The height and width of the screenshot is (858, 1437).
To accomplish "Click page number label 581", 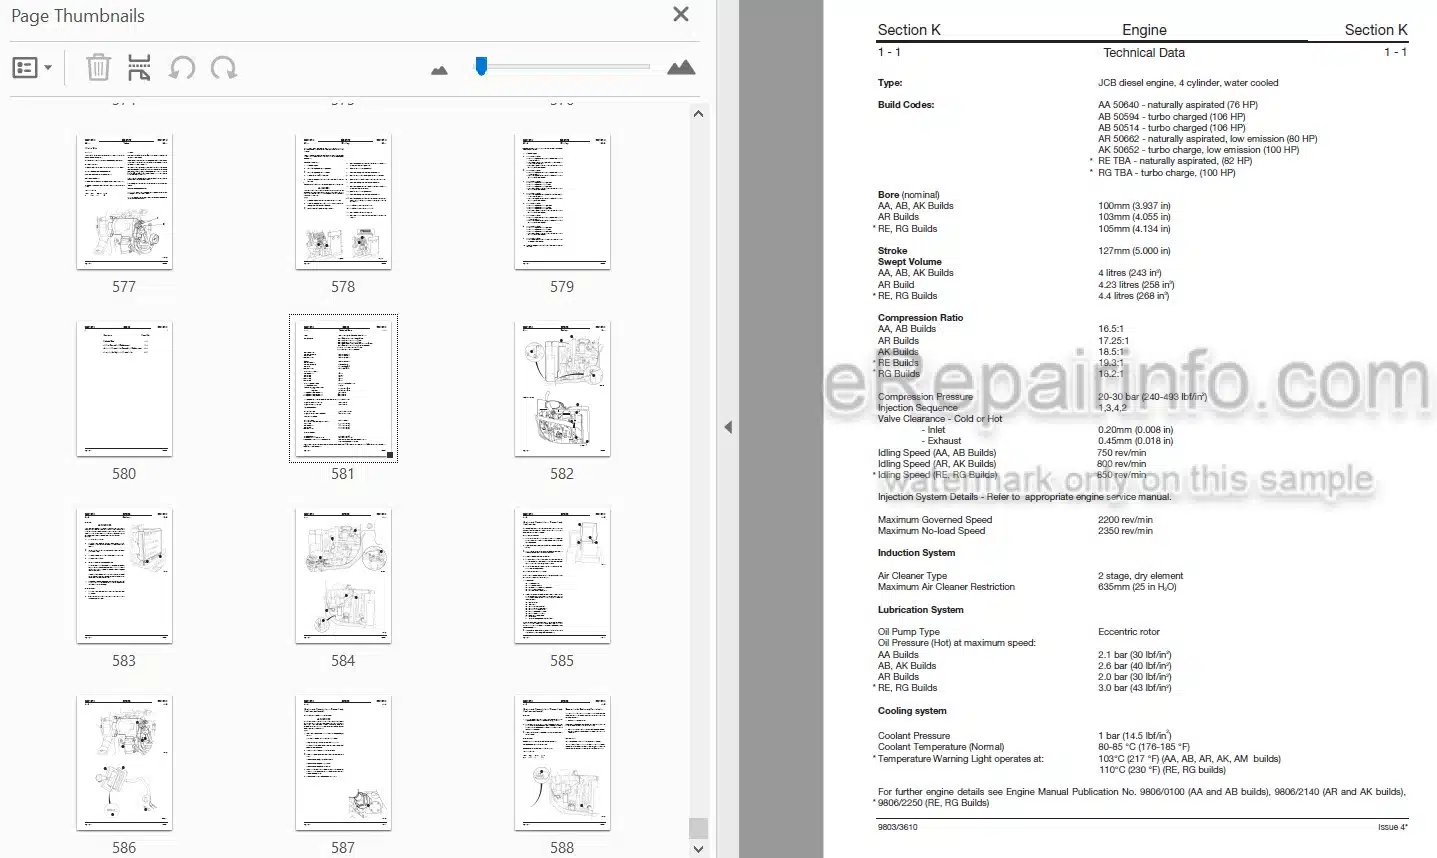I will pos(343,474).
